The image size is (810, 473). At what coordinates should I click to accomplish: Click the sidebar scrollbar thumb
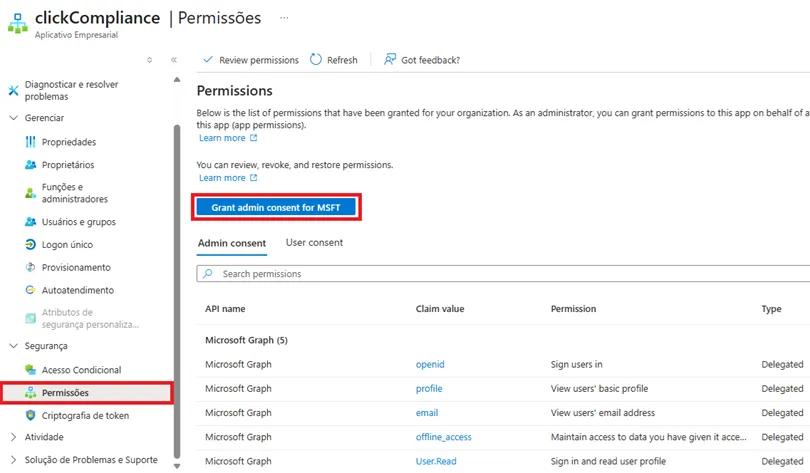point(177,292)
